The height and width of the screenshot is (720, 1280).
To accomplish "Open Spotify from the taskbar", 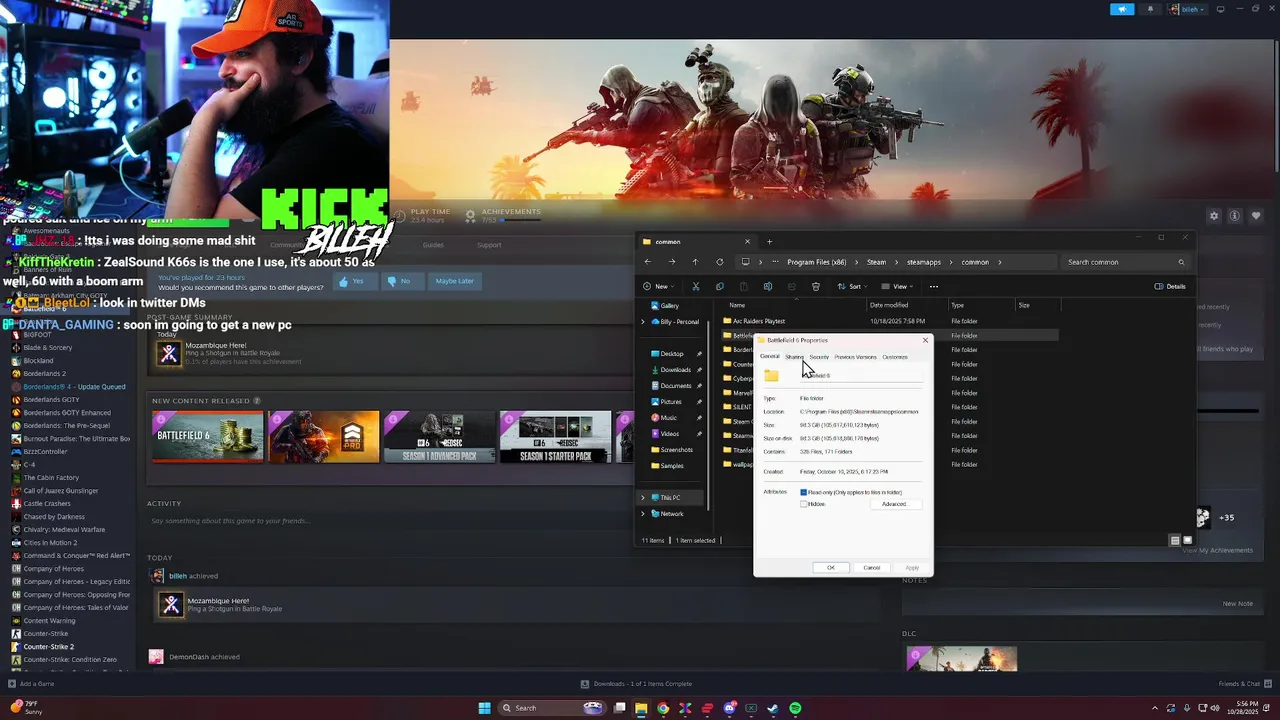I will coord(795,708).
